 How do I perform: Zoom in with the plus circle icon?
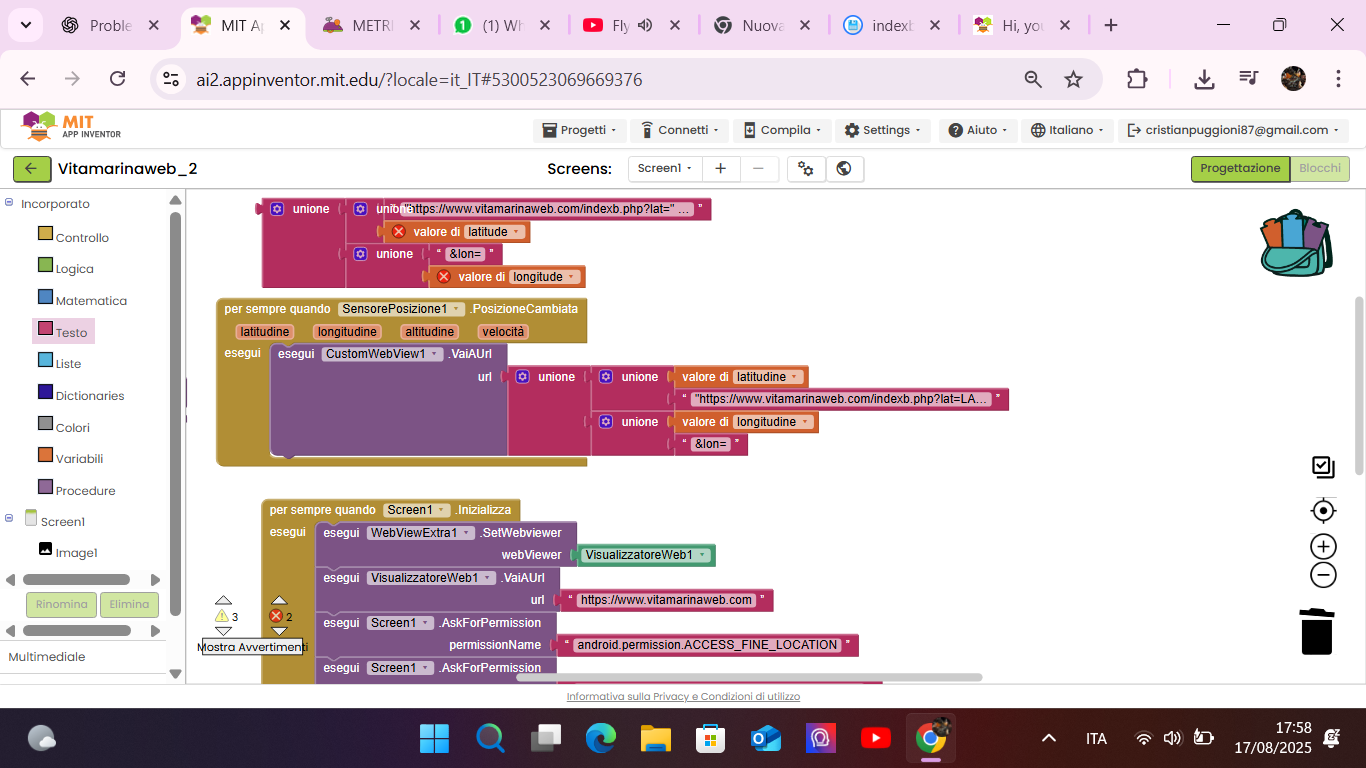point(1323,546)
